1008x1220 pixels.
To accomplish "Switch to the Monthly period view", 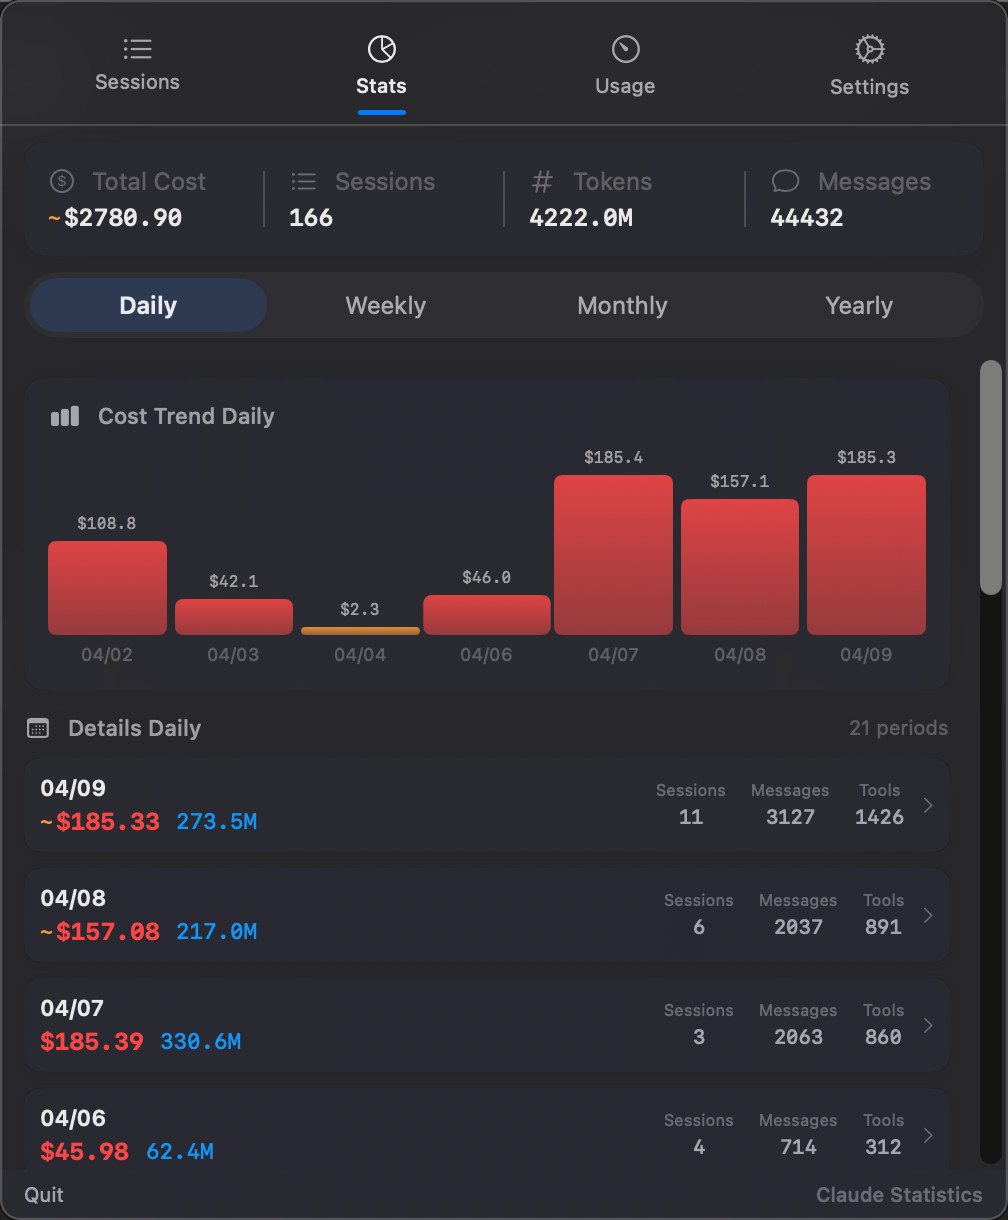I will point(622,305).
